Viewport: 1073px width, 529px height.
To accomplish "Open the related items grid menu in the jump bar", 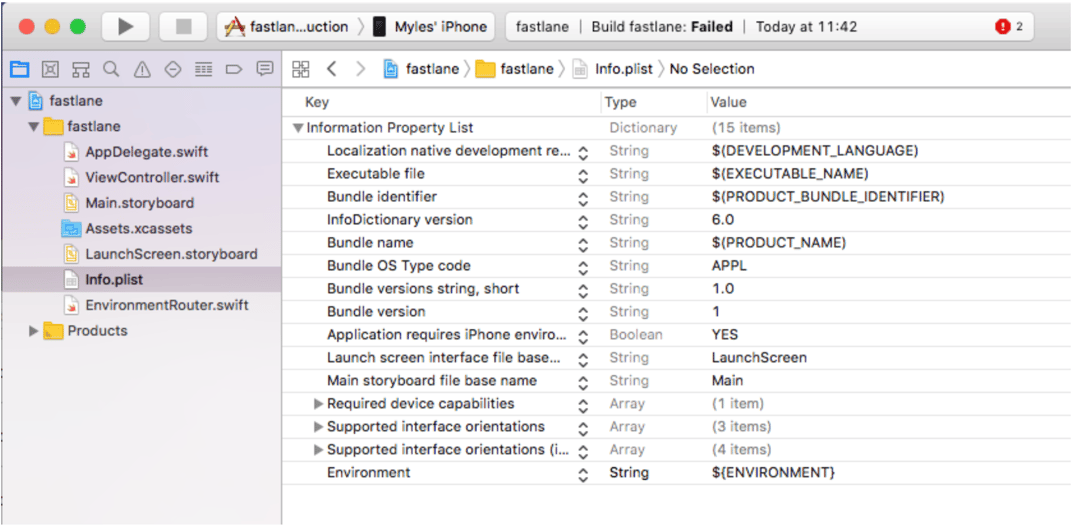I will [x=300, y=69].
